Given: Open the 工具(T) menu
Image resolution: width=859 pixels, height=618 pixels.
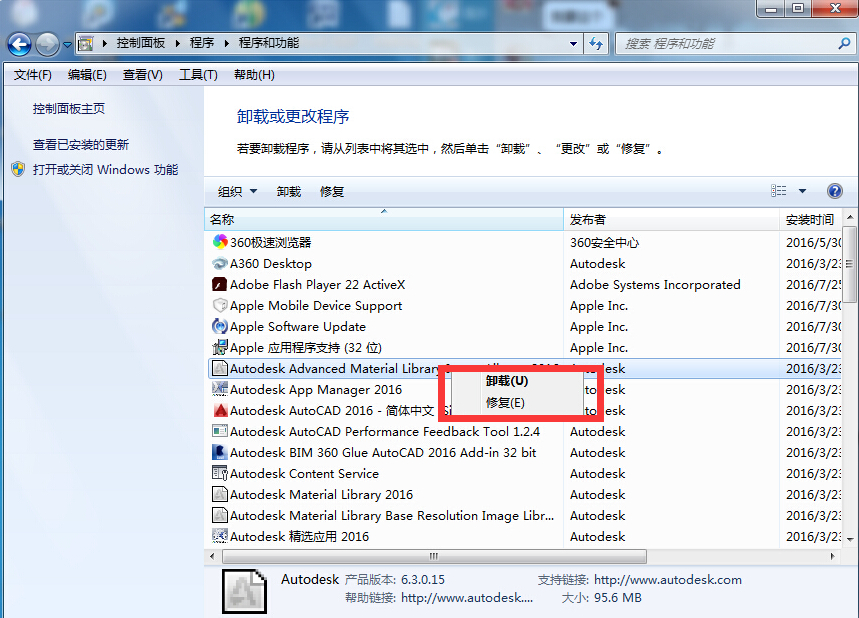Looking at the screenshot, I should [x=198, y=75].
